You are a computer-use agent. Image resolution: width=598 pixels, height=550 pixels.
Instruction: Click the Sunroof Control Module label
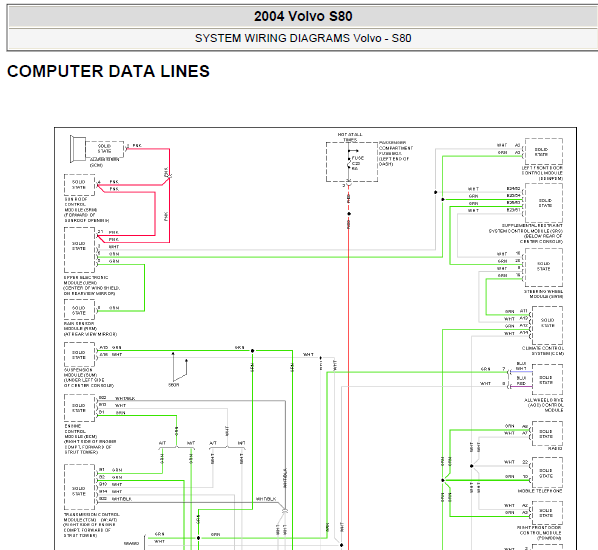[87, 210]
